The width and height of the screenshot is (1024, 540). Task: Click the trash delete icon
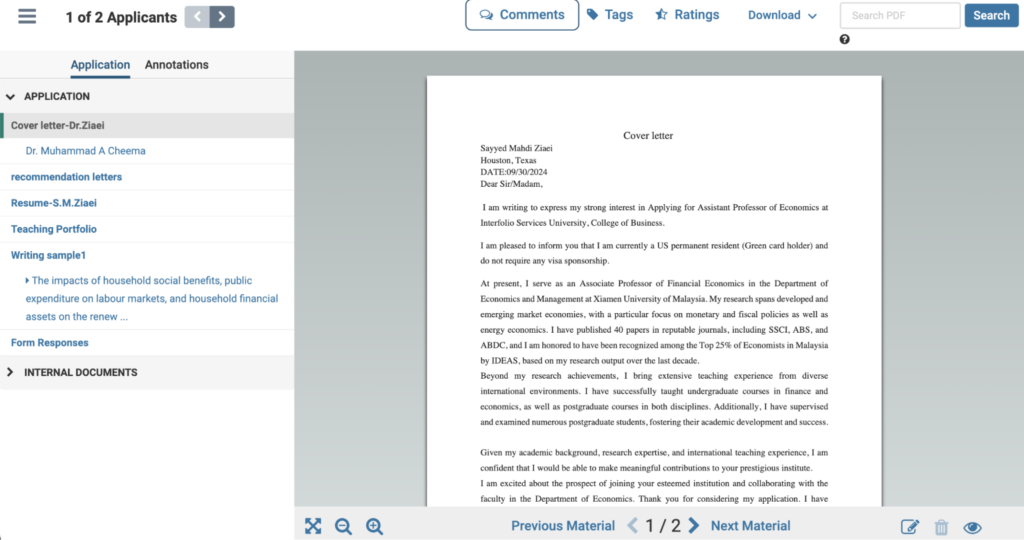tap(941, 527)
